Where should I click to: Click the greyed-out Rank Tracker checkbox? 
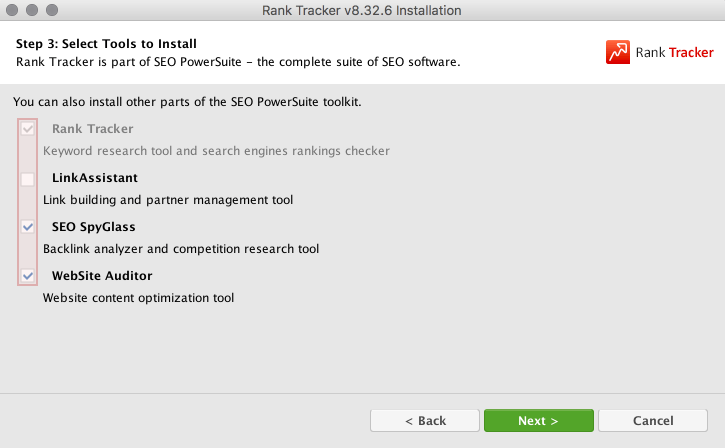click(x=28, y=129)
